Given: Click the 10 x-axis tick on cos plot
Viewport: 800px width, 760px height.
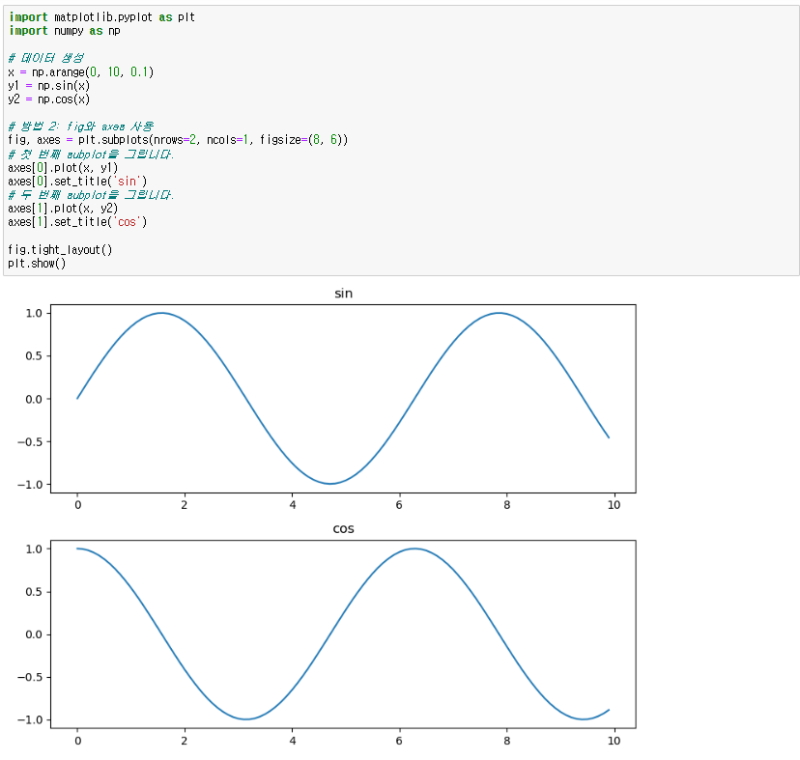Looking at the screenshot, I should [614, 741].
